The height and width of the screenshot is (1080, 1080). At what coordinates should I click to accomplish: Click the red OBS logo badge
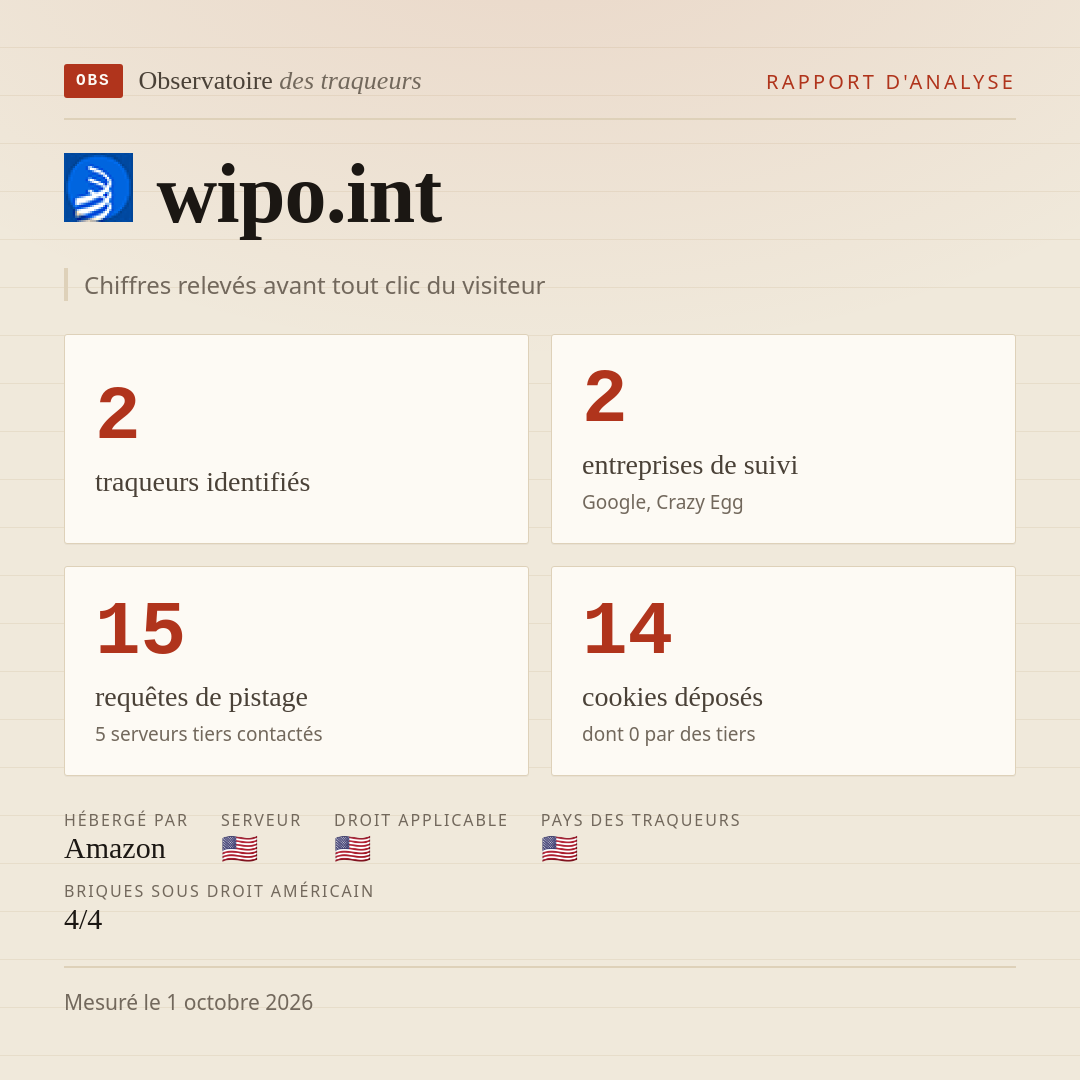(x=94, y=81)
